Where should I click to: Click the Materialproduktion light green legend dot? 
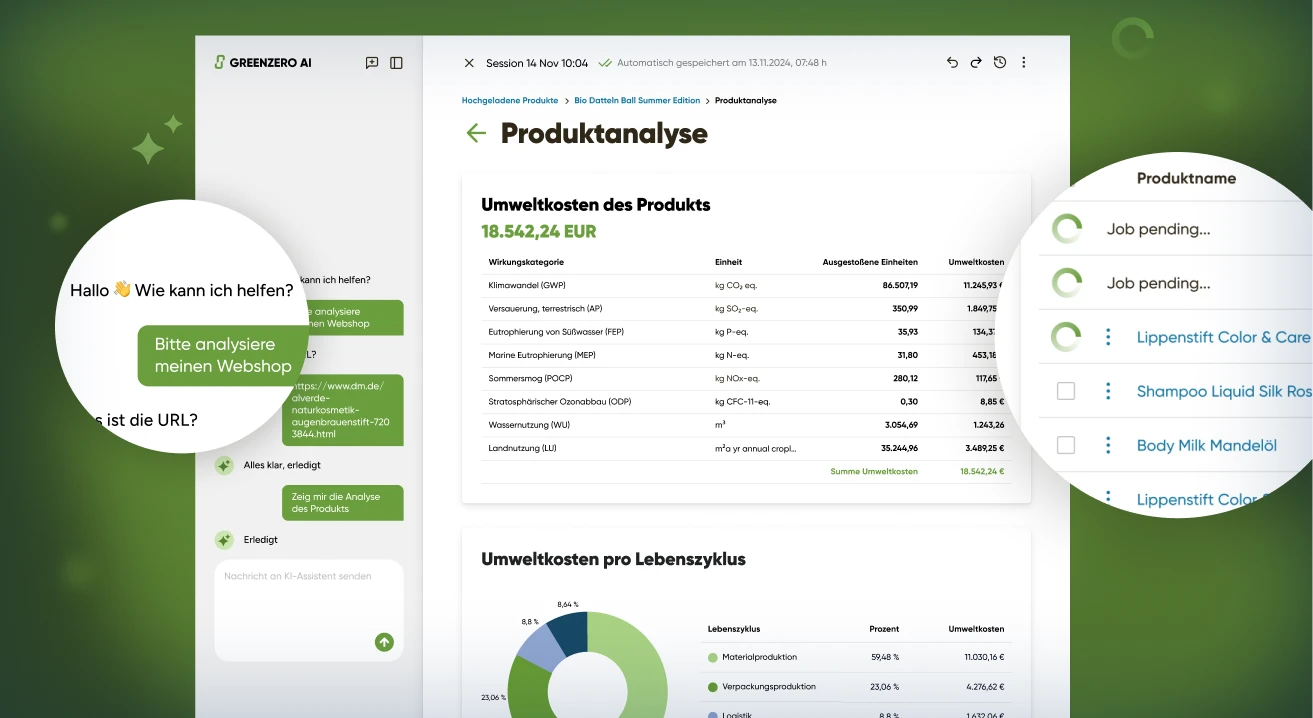[x=713, y=657]
